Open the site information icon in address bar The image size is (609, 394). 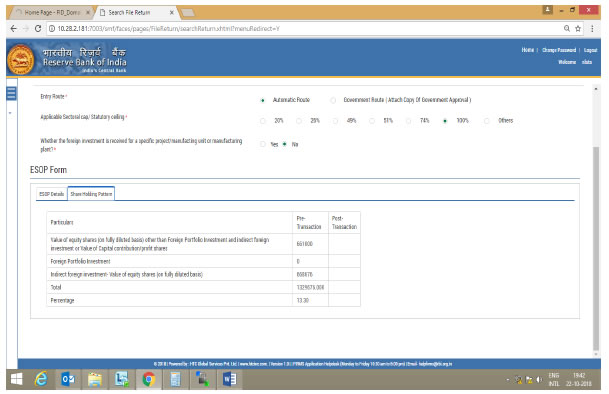tap(52, 28)
